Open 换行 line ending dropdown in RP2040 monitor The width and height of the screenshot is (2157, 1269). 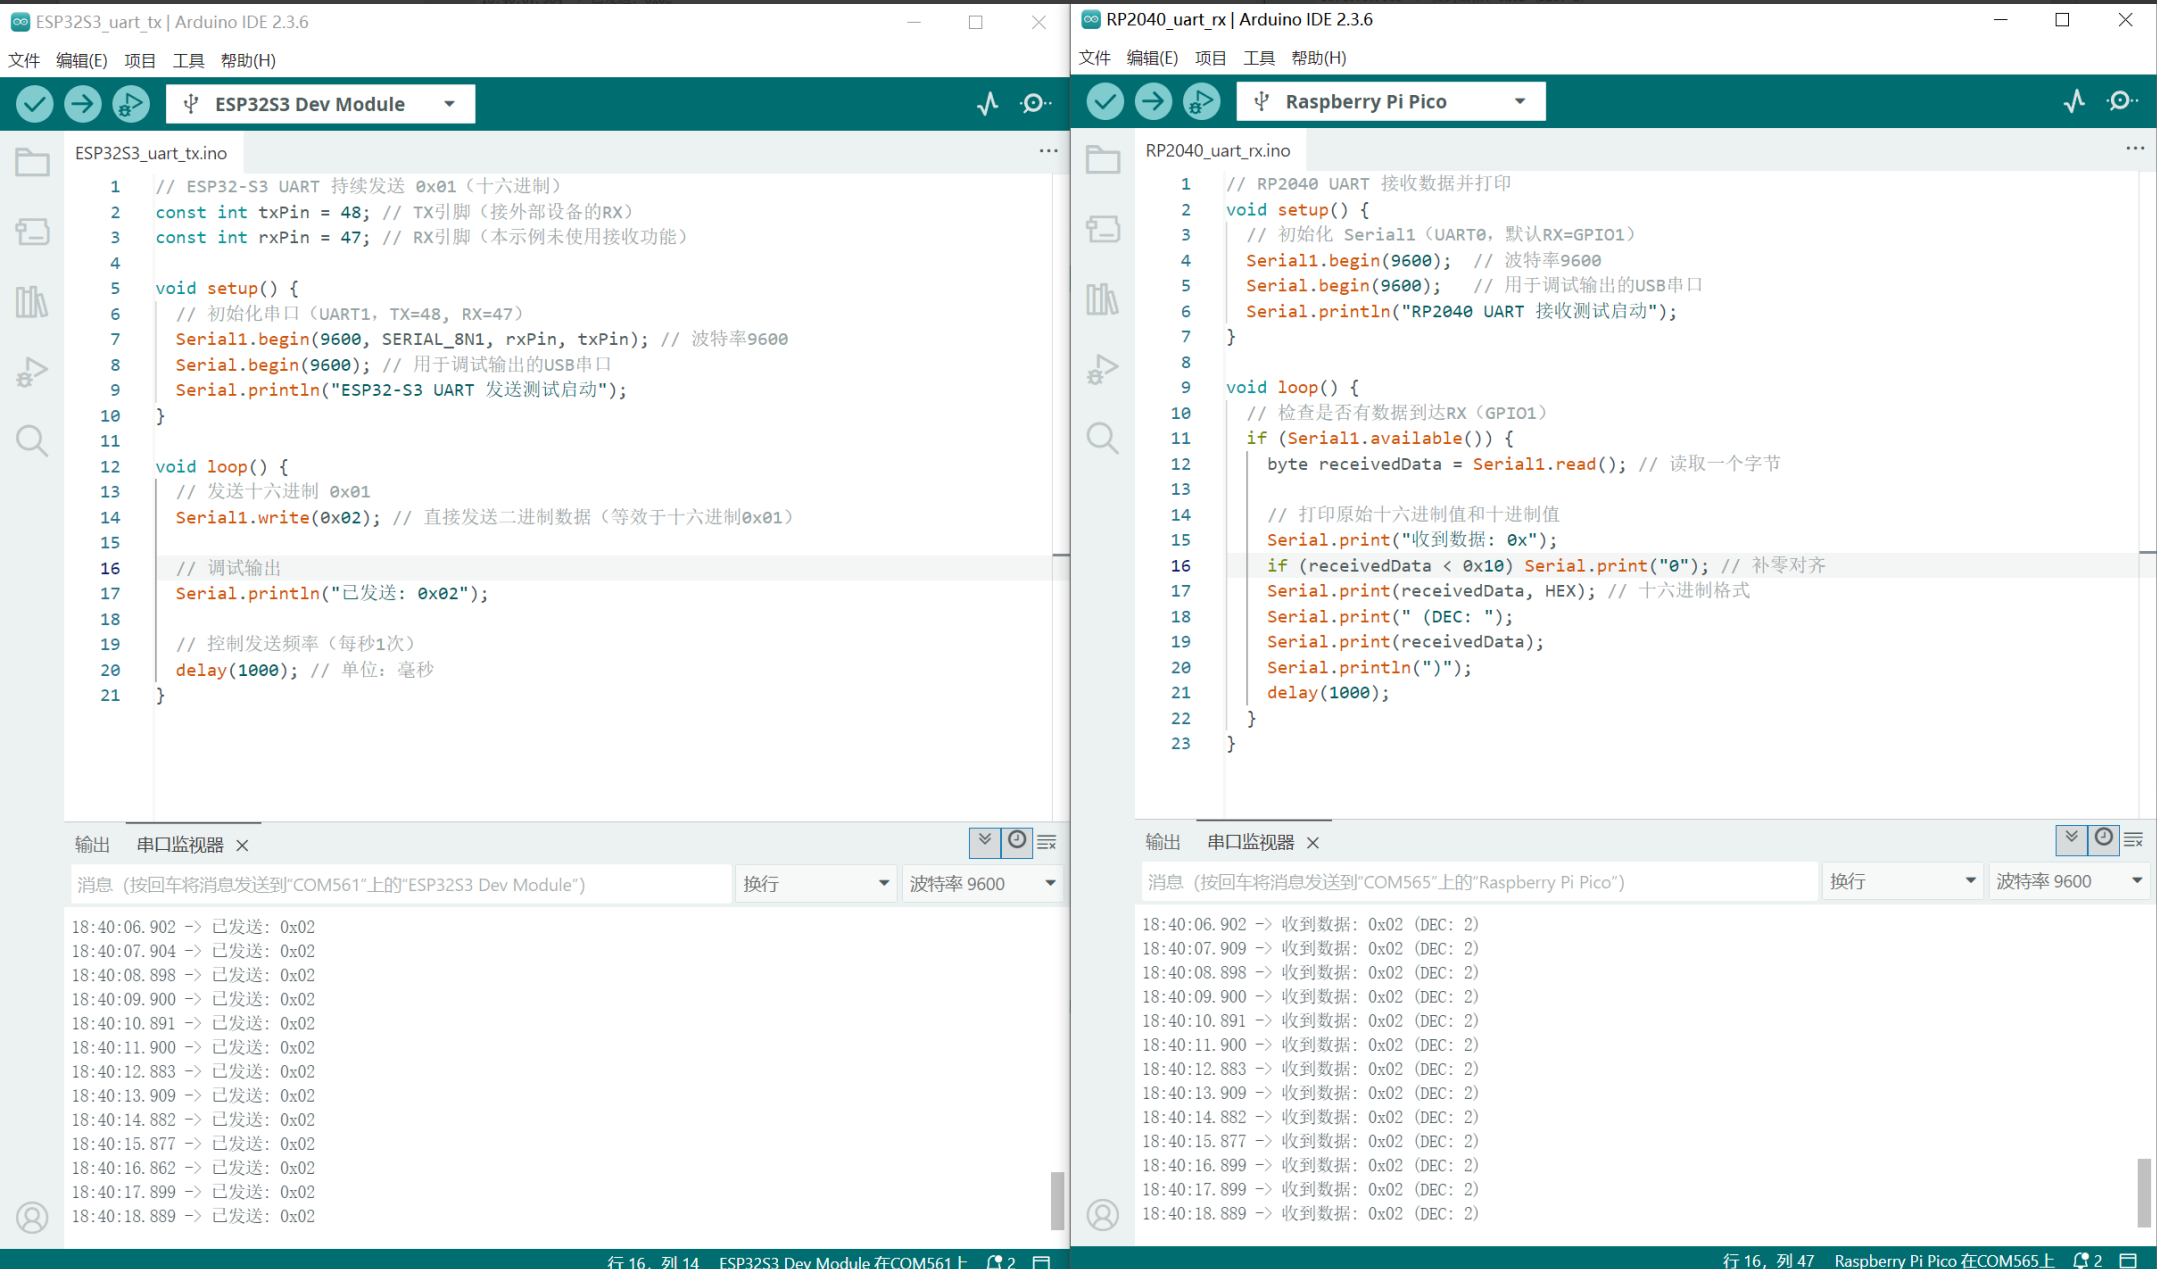1901,881
